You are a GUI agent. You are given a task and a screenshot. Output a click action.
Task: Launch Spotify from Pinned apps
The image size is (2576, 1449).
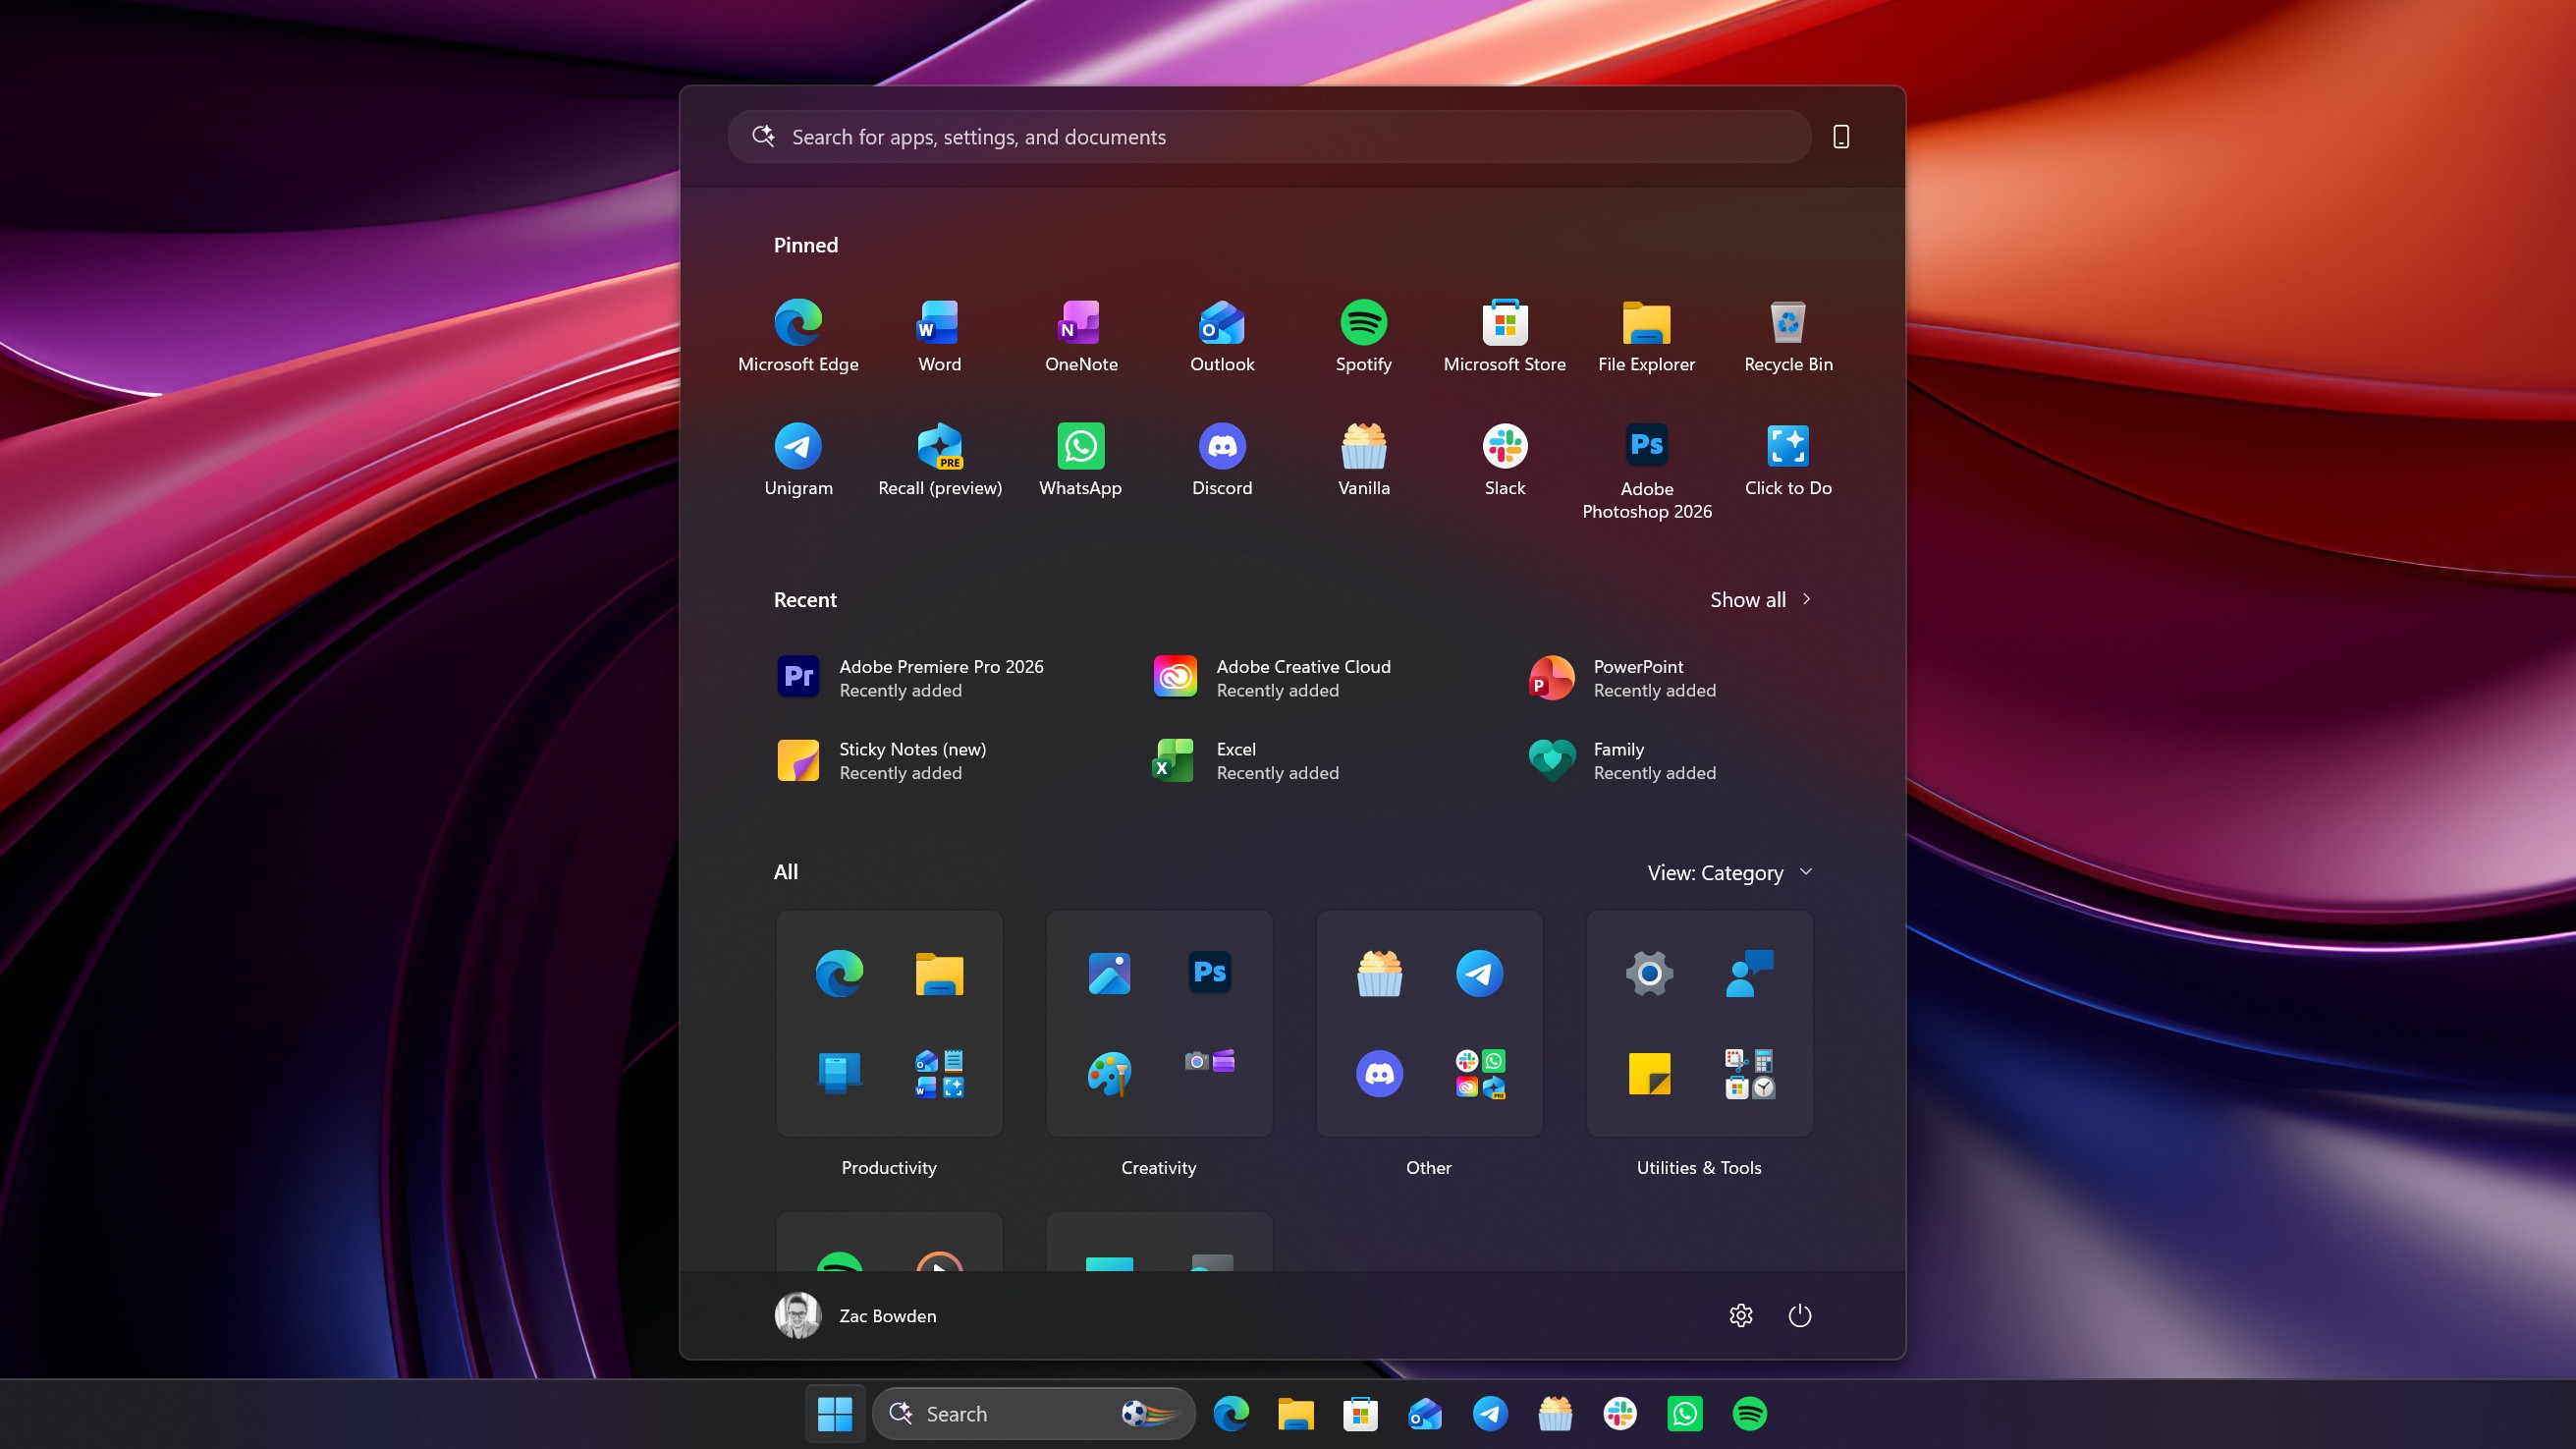(x=1363, y=337)
